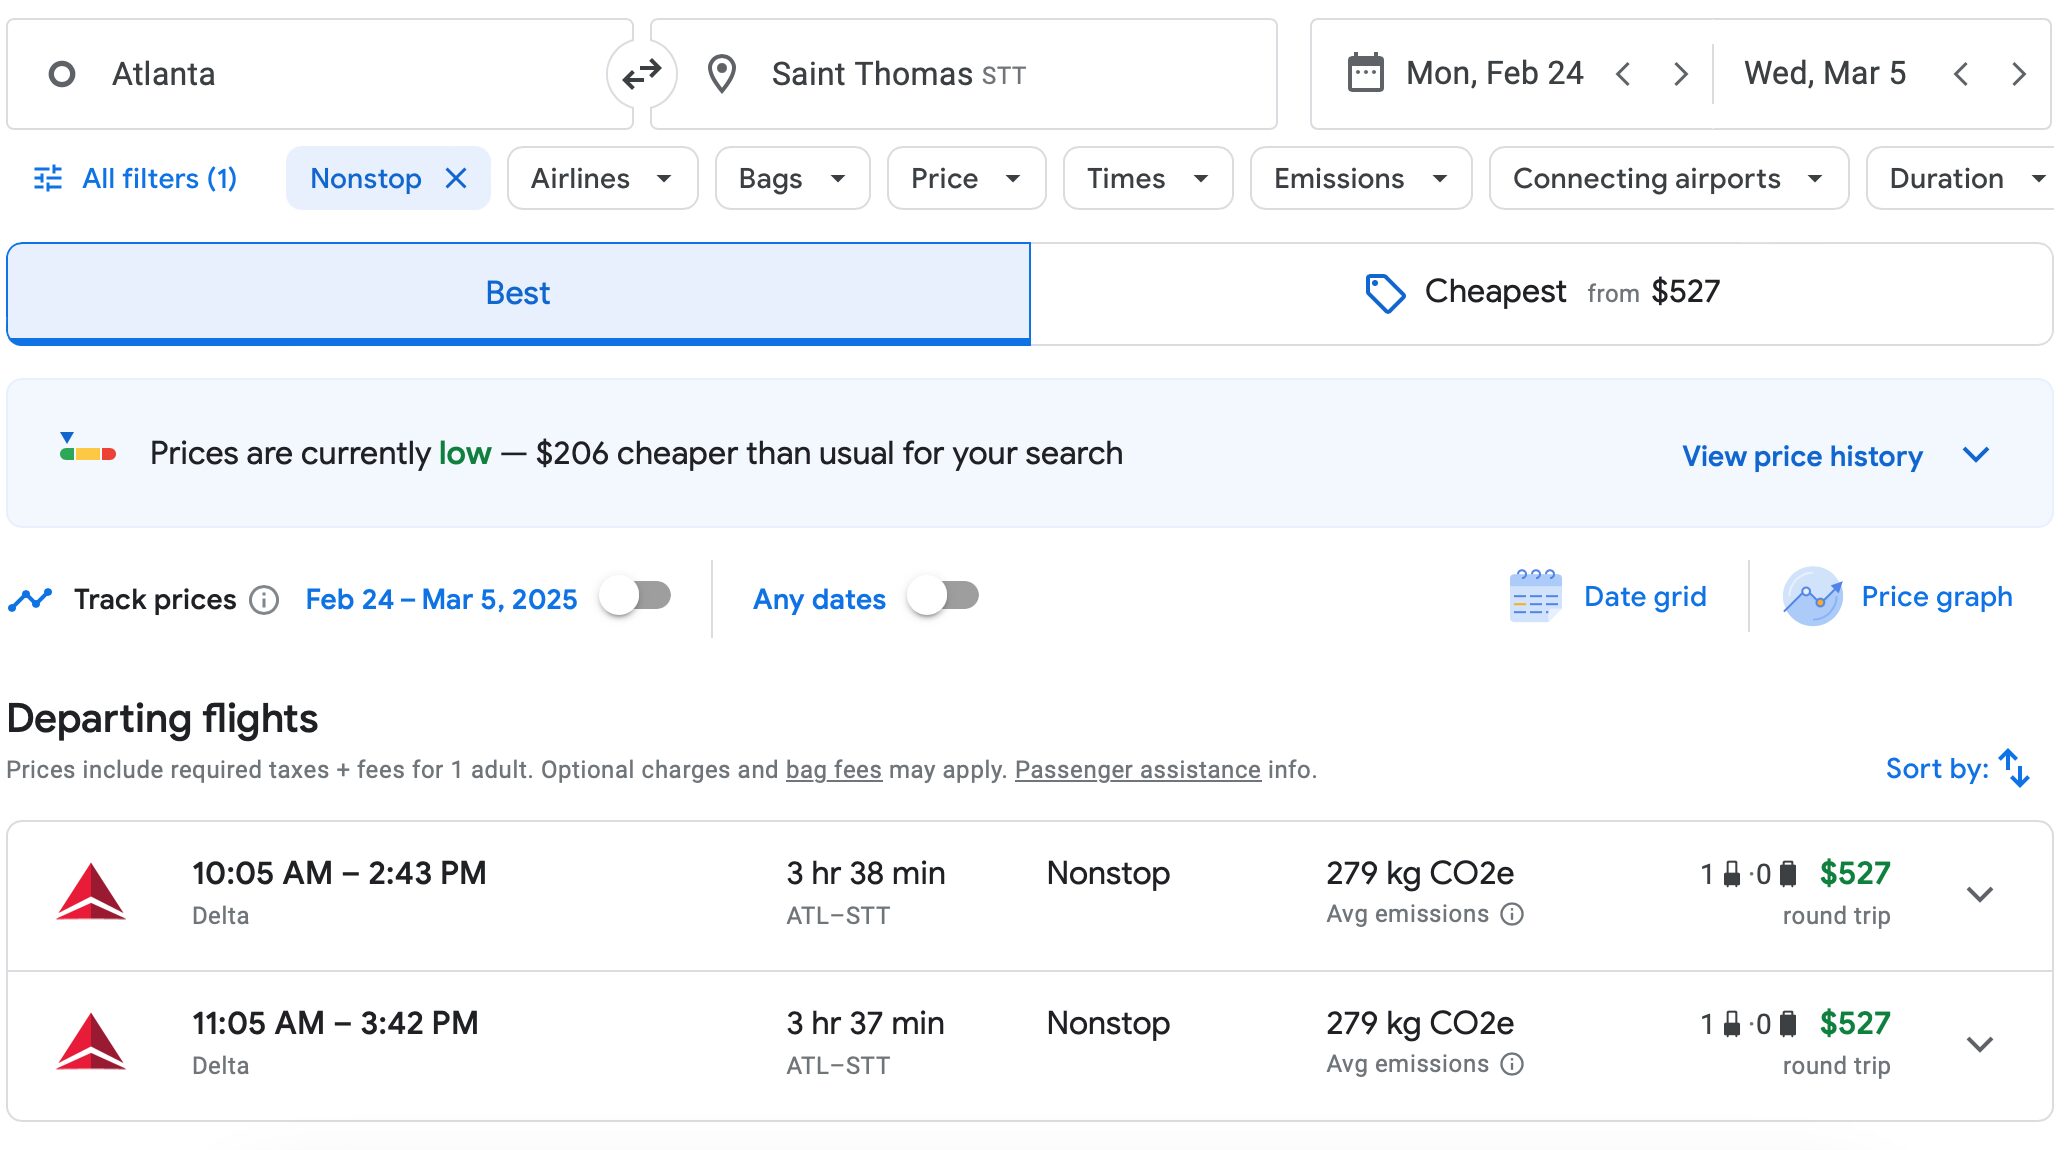The width and height of the screenshot is (2072, 1150).
Task: Click the Atlanta origin input field
Action: click(320, 74)
